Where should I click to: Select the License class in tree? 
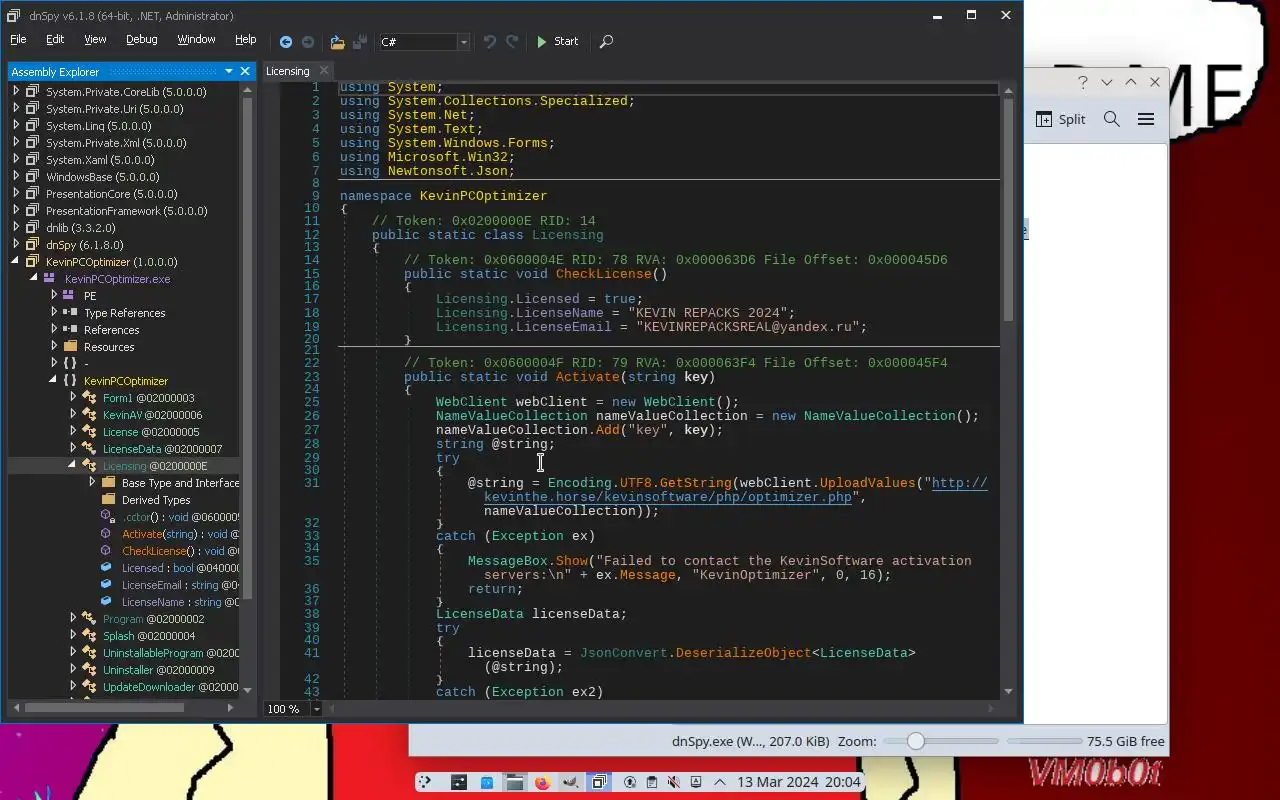click(x=151, y=432)
